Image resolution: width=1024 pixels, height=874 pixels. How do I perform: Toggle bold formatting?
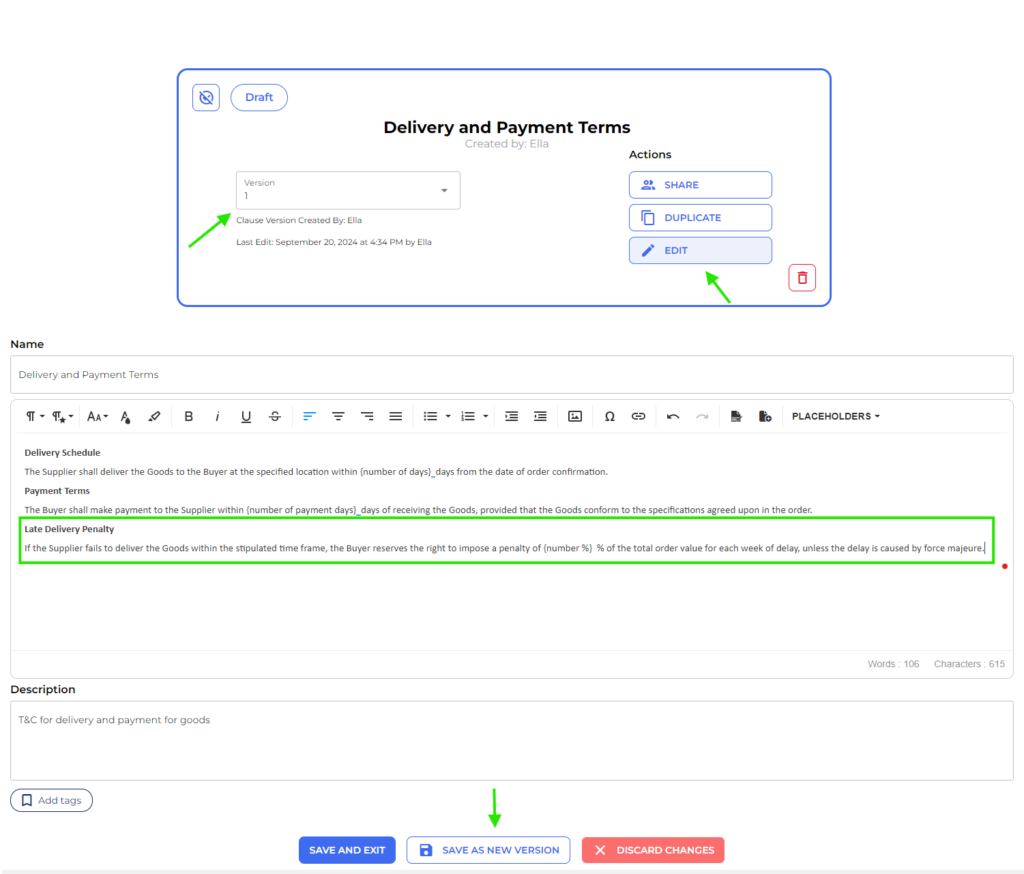[188, 416]
